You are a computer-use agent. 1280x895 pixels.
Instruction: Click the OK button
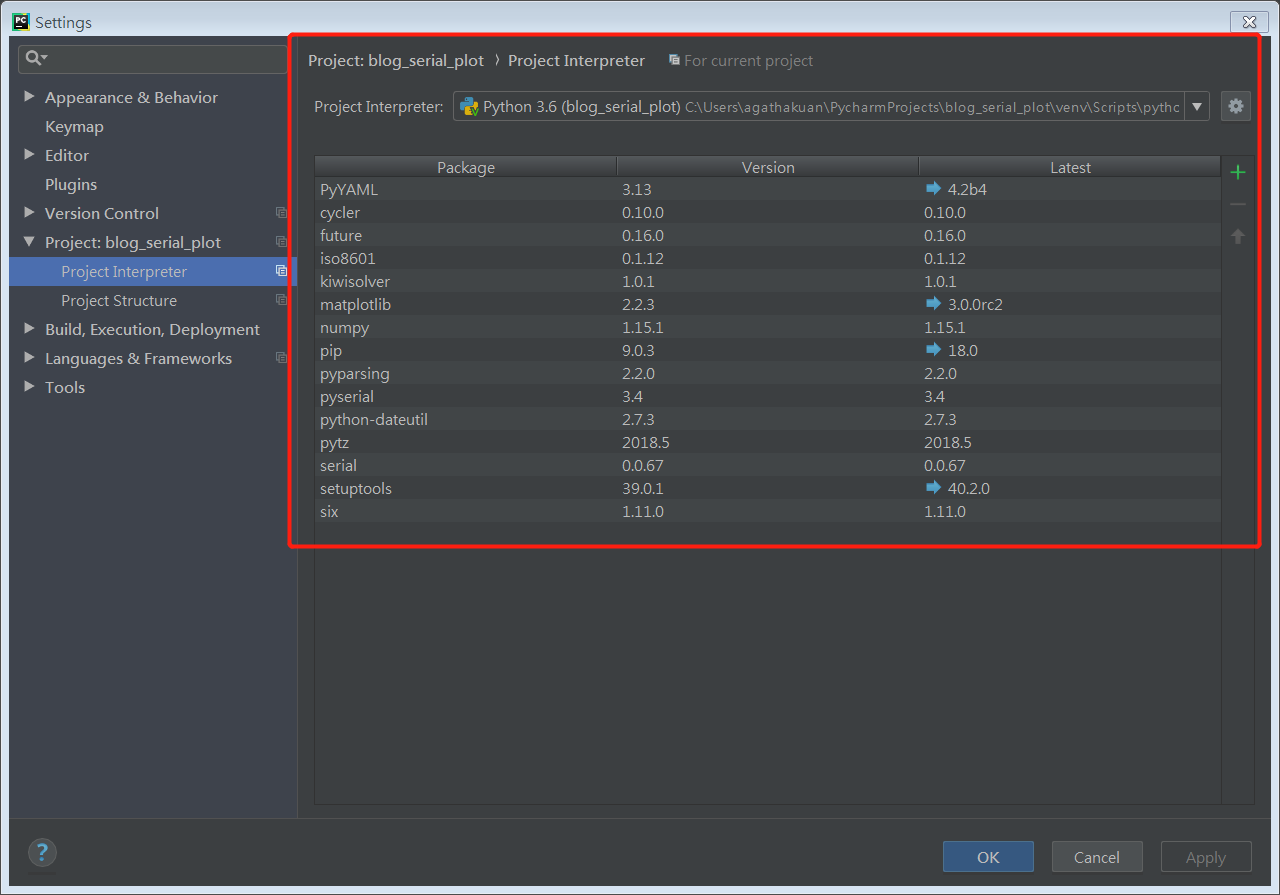coord(988,857)
